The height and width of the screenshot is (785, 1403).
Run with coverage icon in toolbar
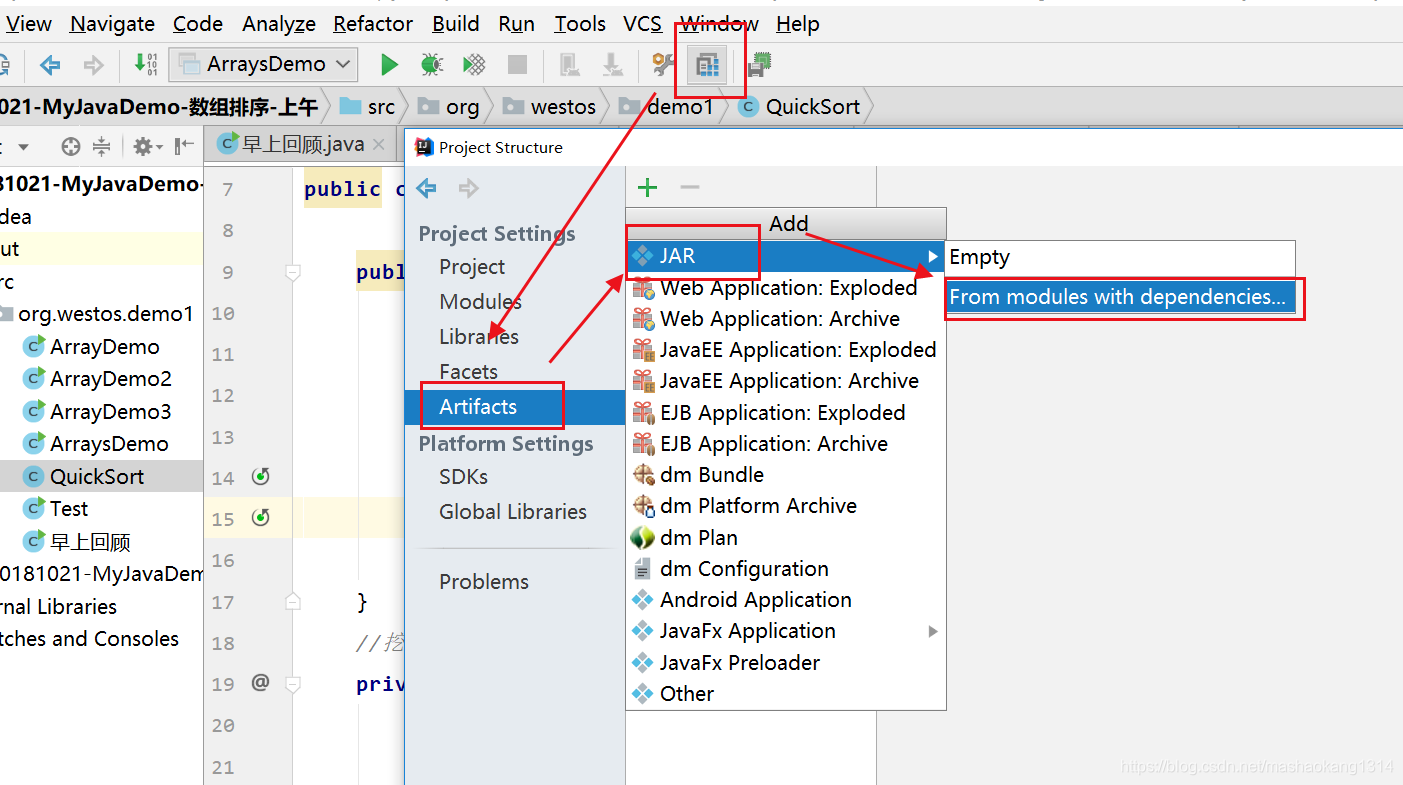click(474, 65)
